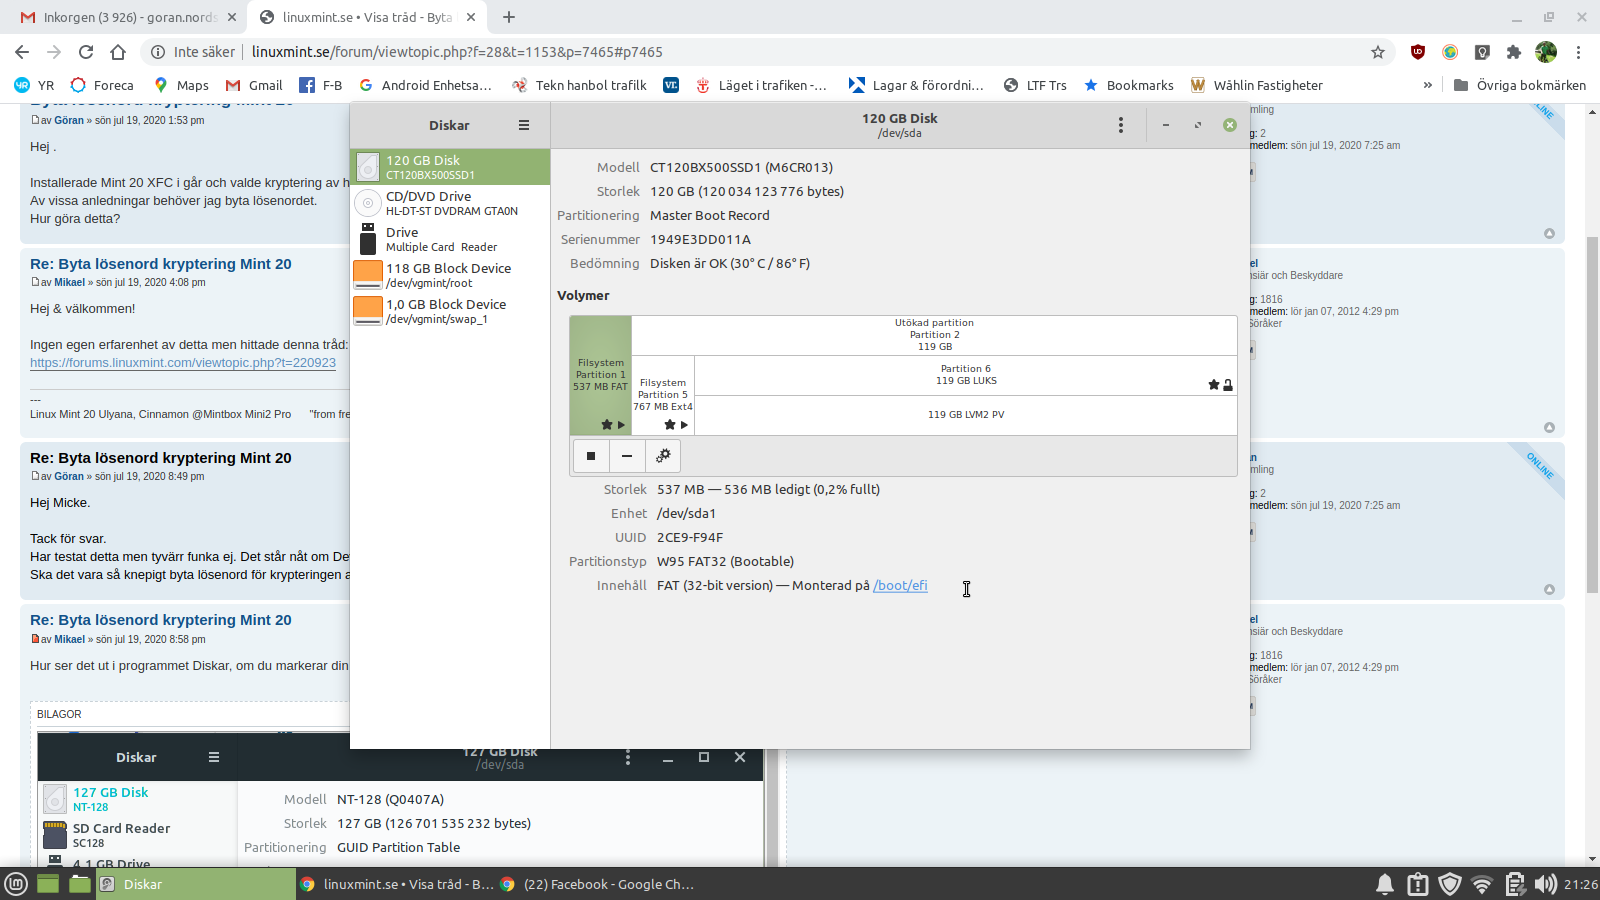1600x900 pixels.
Task: Open a new browser tab
Action: click(509, 17)
